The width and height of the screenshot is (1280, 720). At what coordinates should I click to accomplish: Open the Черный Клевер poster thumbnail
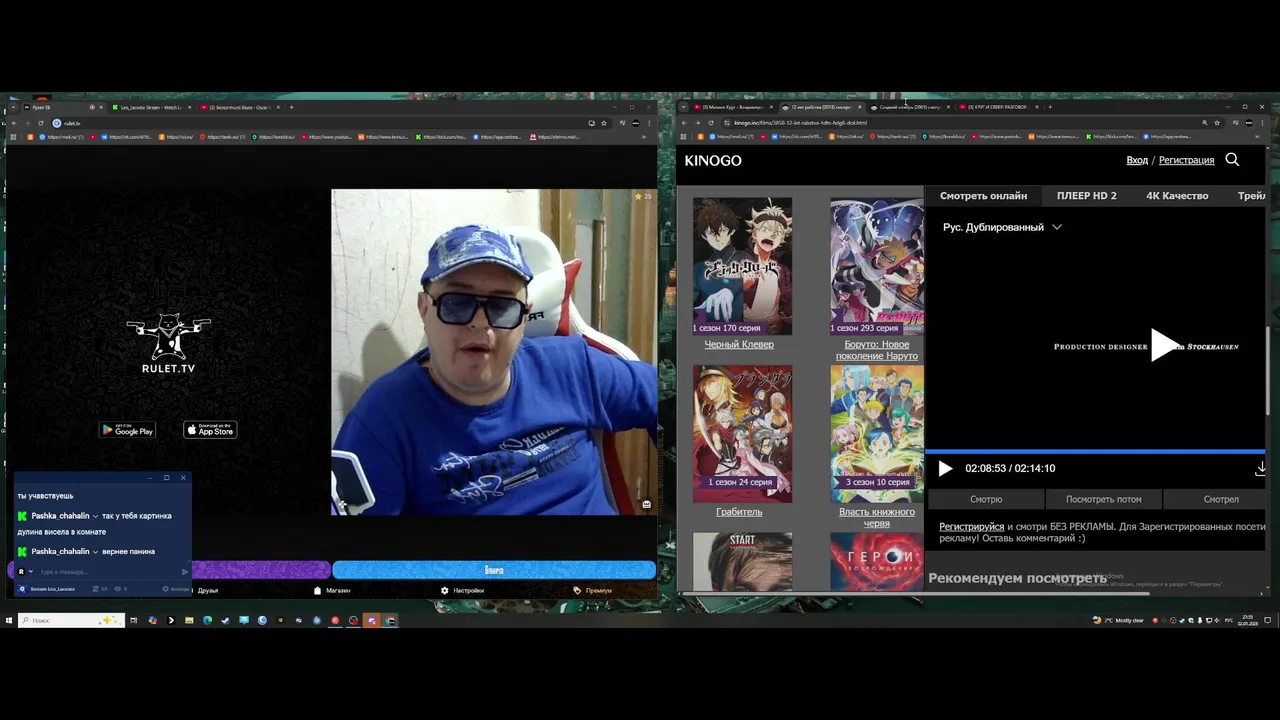(x=742, y=266)
